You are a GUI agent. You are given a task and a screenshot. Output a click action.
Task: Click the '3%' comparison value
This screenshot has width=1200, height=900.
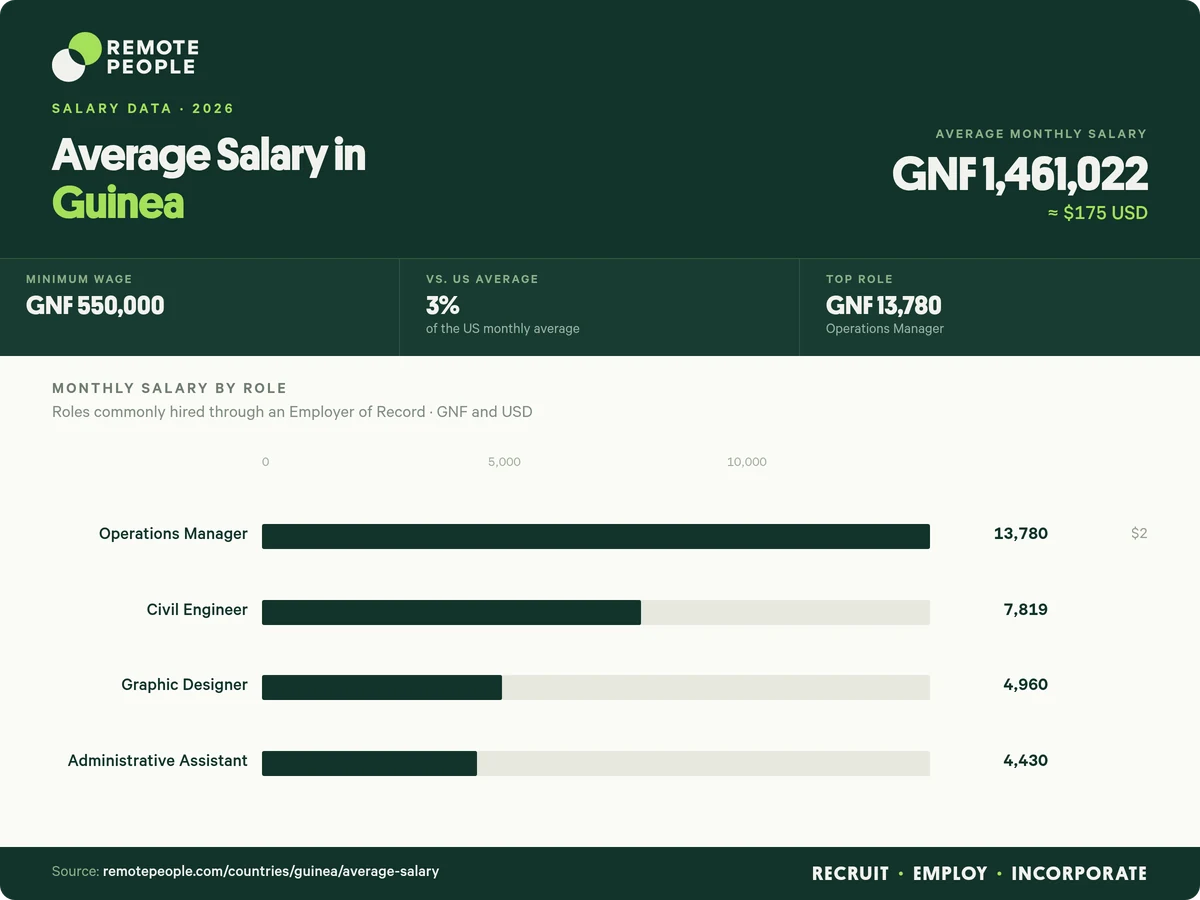click(x=442, y=305)
